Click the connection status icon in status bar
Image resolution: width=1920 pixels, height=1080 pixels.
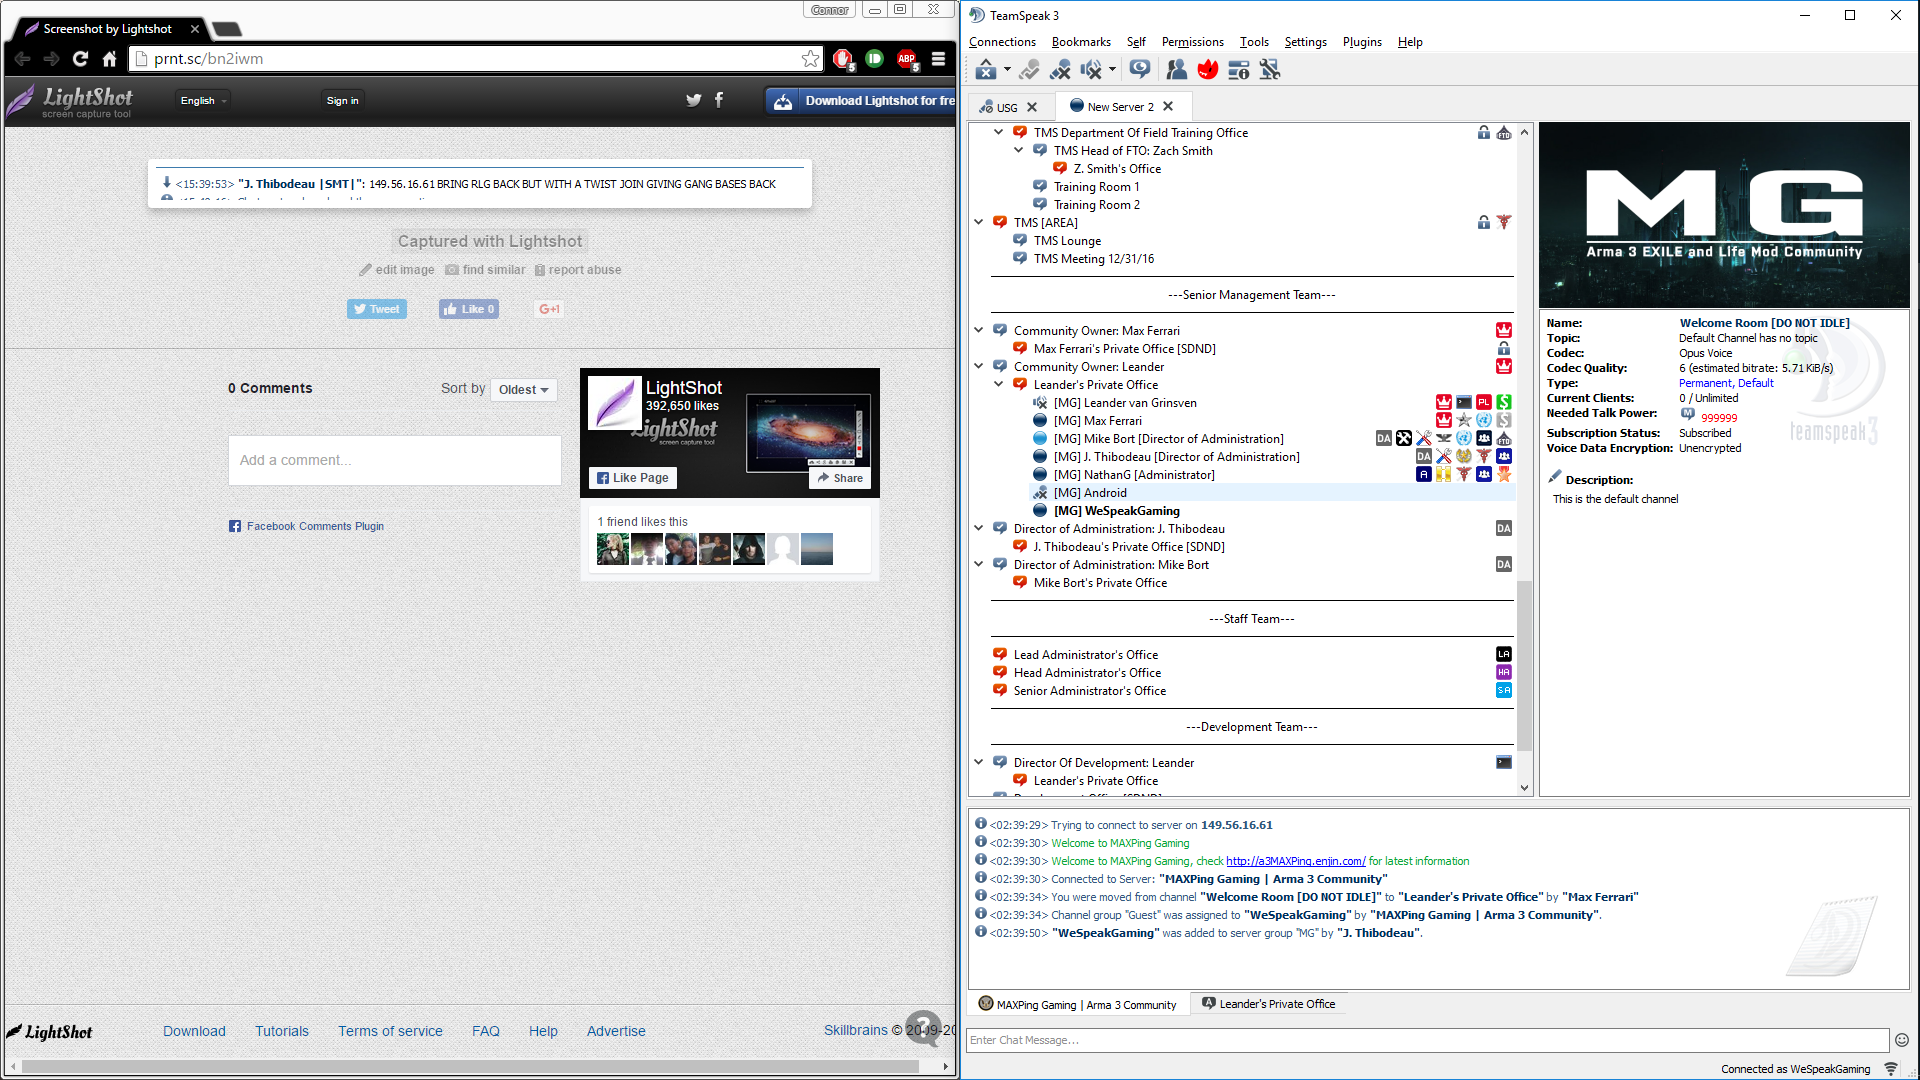(1891, 1069)
